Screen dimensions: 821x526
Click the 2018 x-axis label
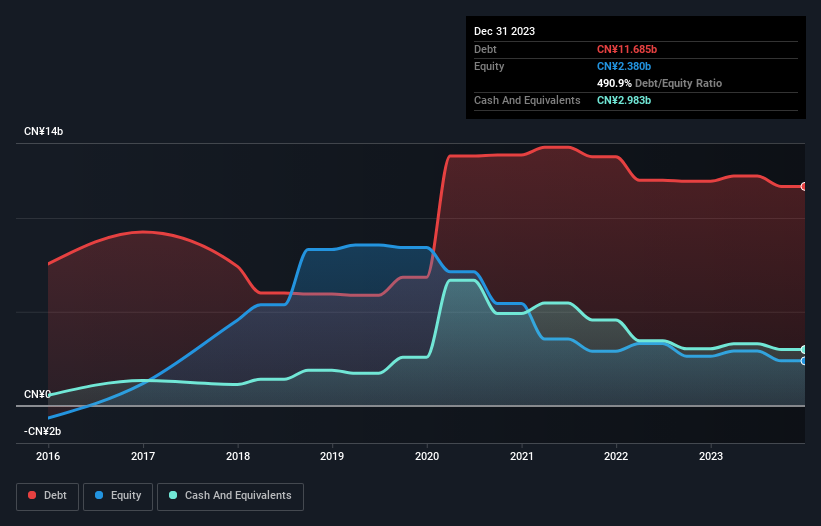click(238, 456)
